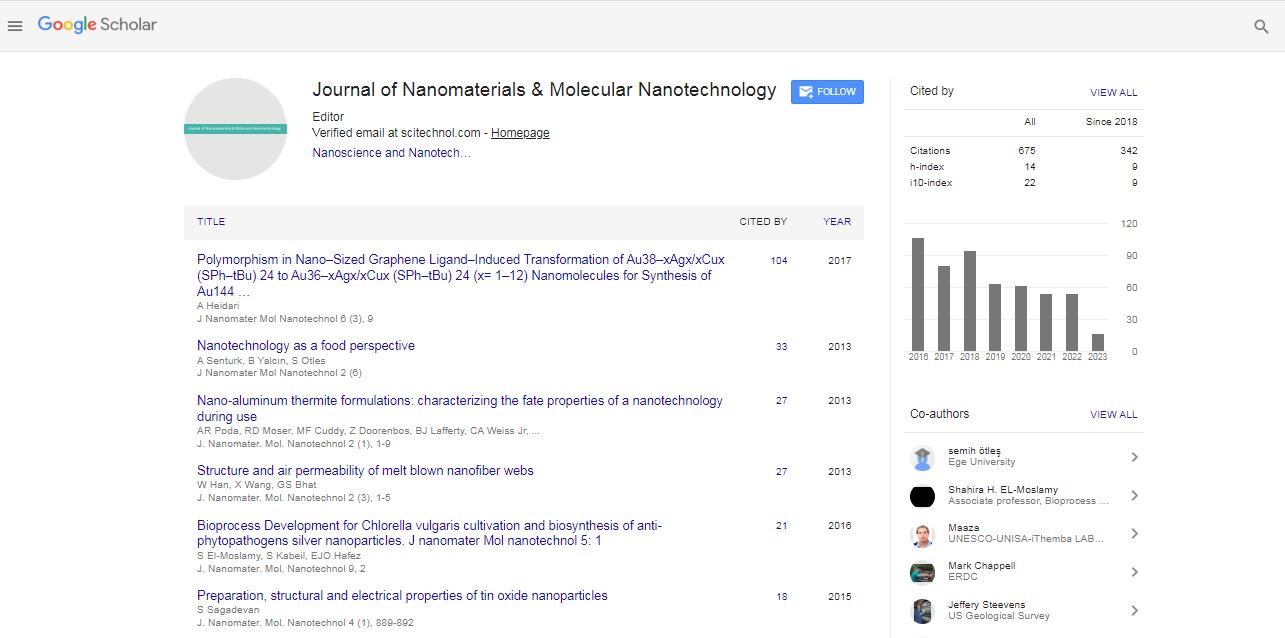Click Maaza avatar photo
Image resolution: width=1285 pixels, height=638 pixels.
(x=923, y=534)
